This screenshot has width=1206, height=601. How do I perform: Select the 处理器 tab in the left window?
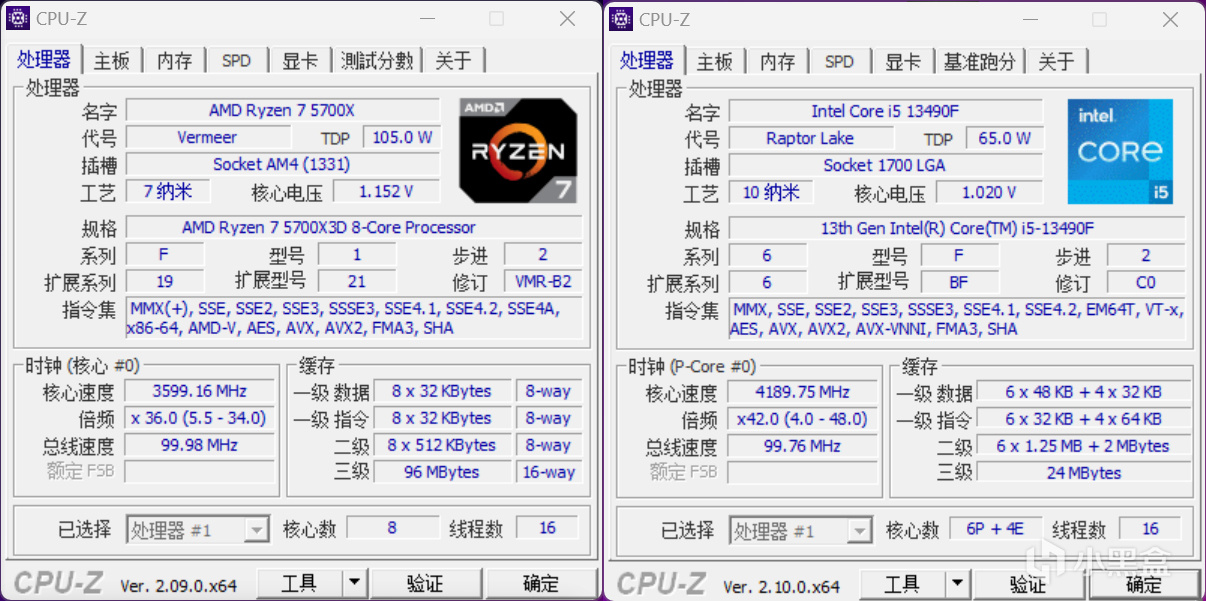44,59
